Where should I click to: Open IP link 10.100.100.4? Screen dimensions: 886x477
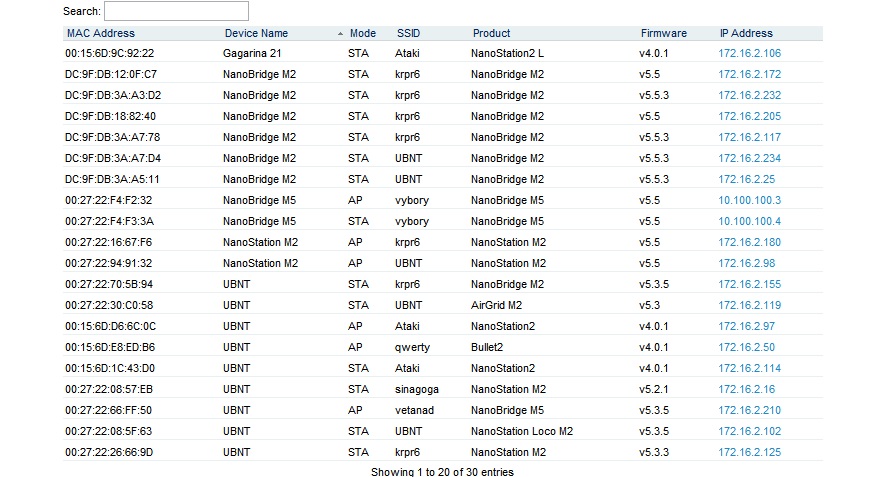click(749, 221)
